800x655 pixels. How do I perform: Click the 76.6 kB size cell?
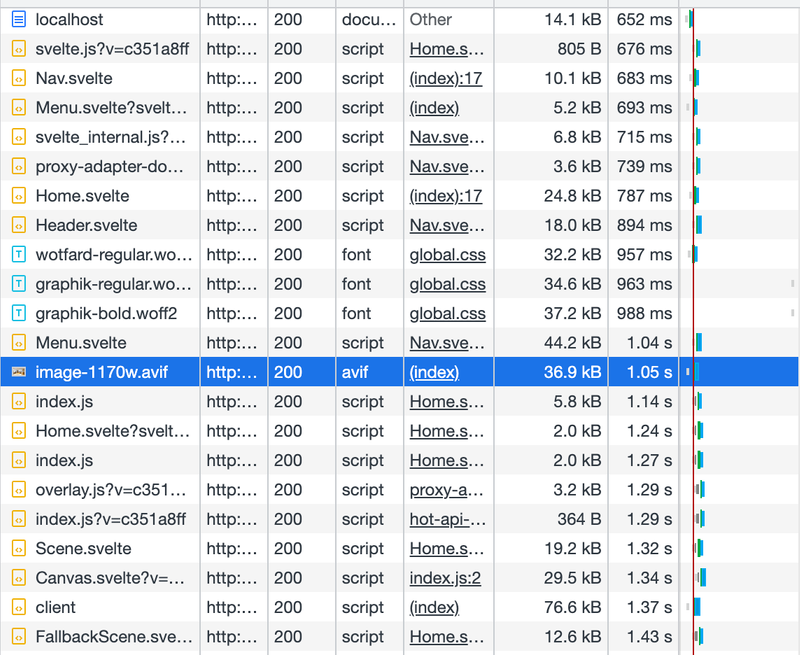tap(551, 607)
